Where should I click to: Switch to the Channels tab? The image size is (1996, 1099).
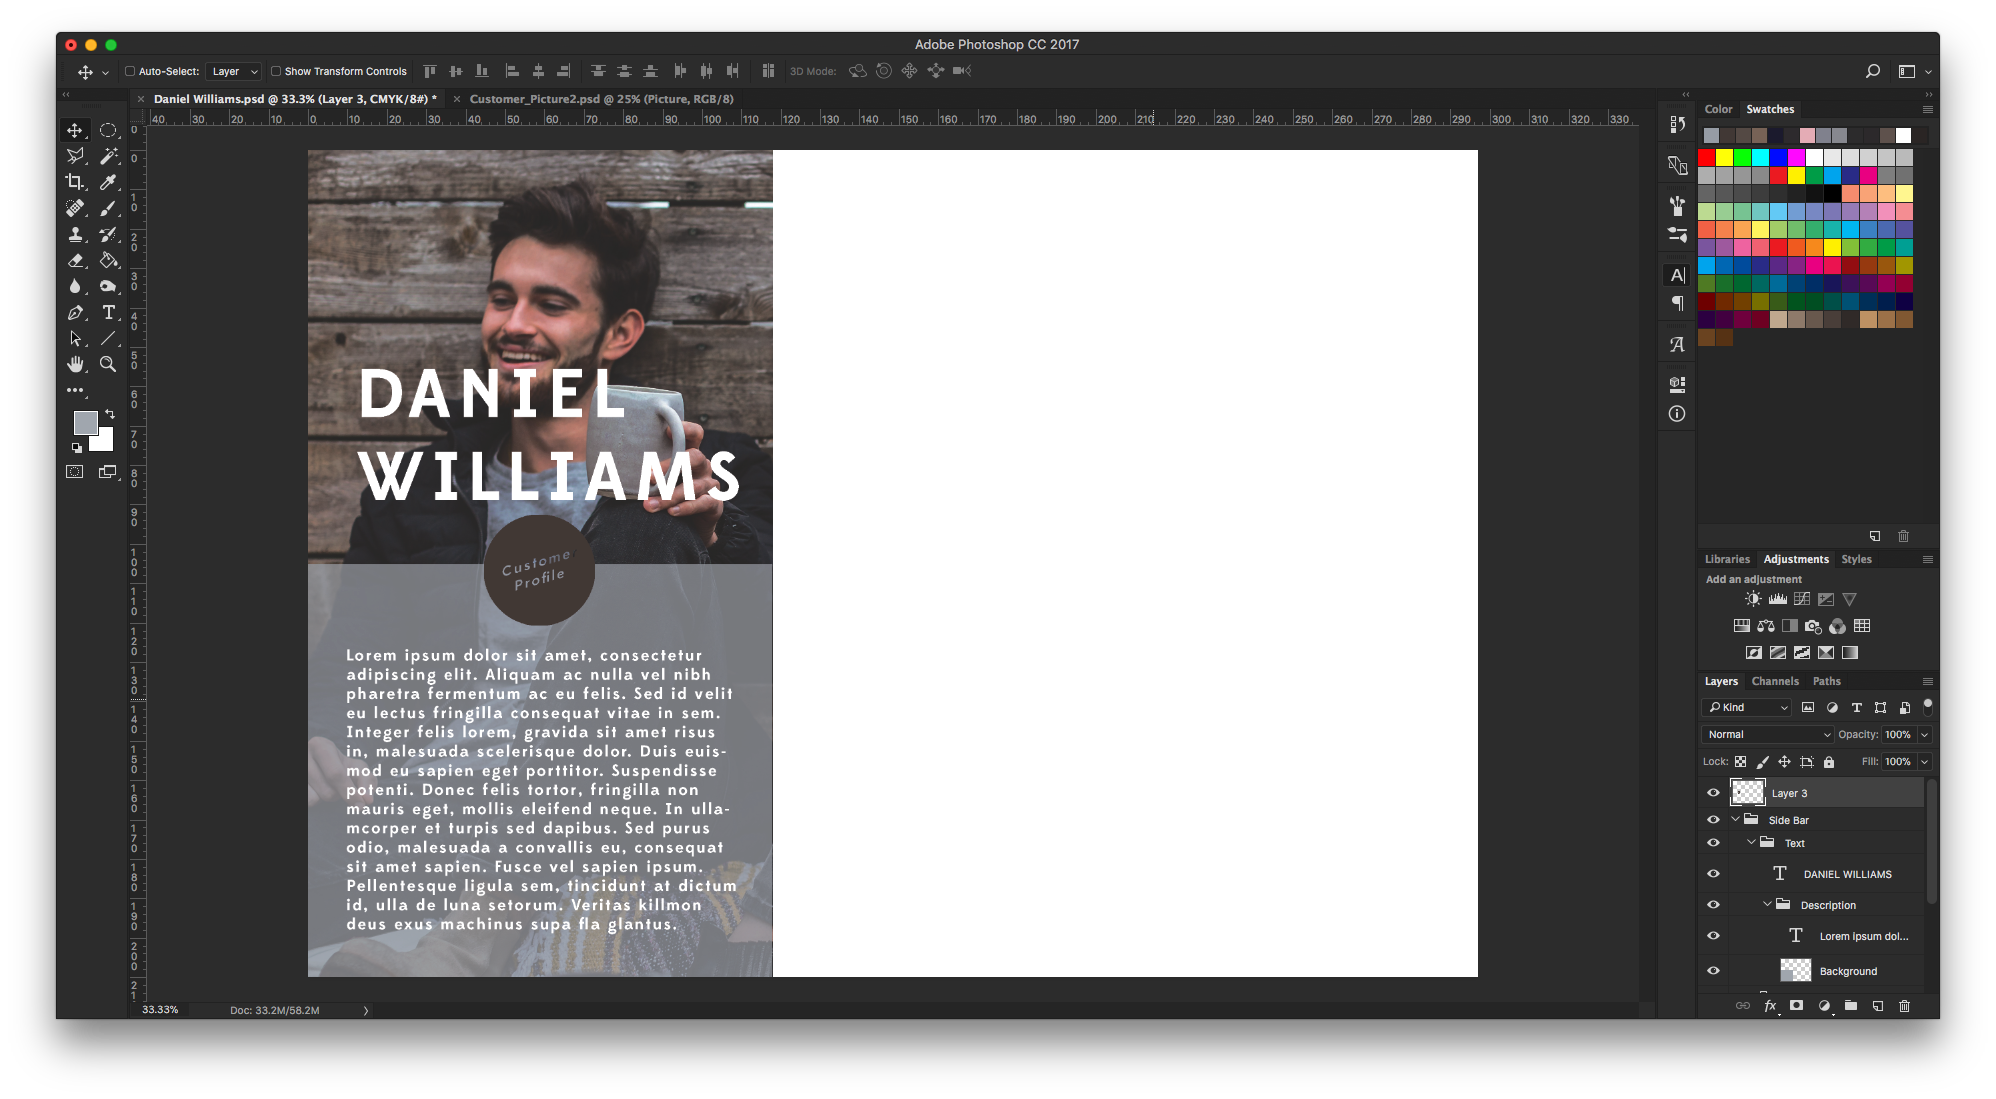tap(1775, 681)
